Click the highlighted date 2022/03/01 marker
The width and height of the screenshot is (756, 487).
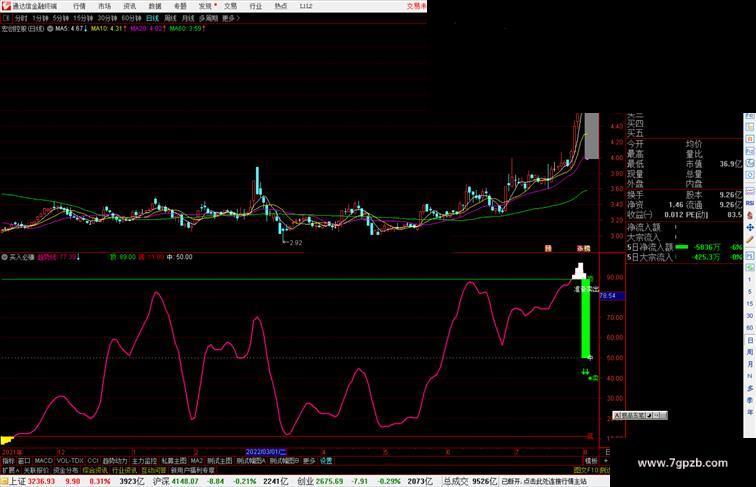(x=266, y=452)
